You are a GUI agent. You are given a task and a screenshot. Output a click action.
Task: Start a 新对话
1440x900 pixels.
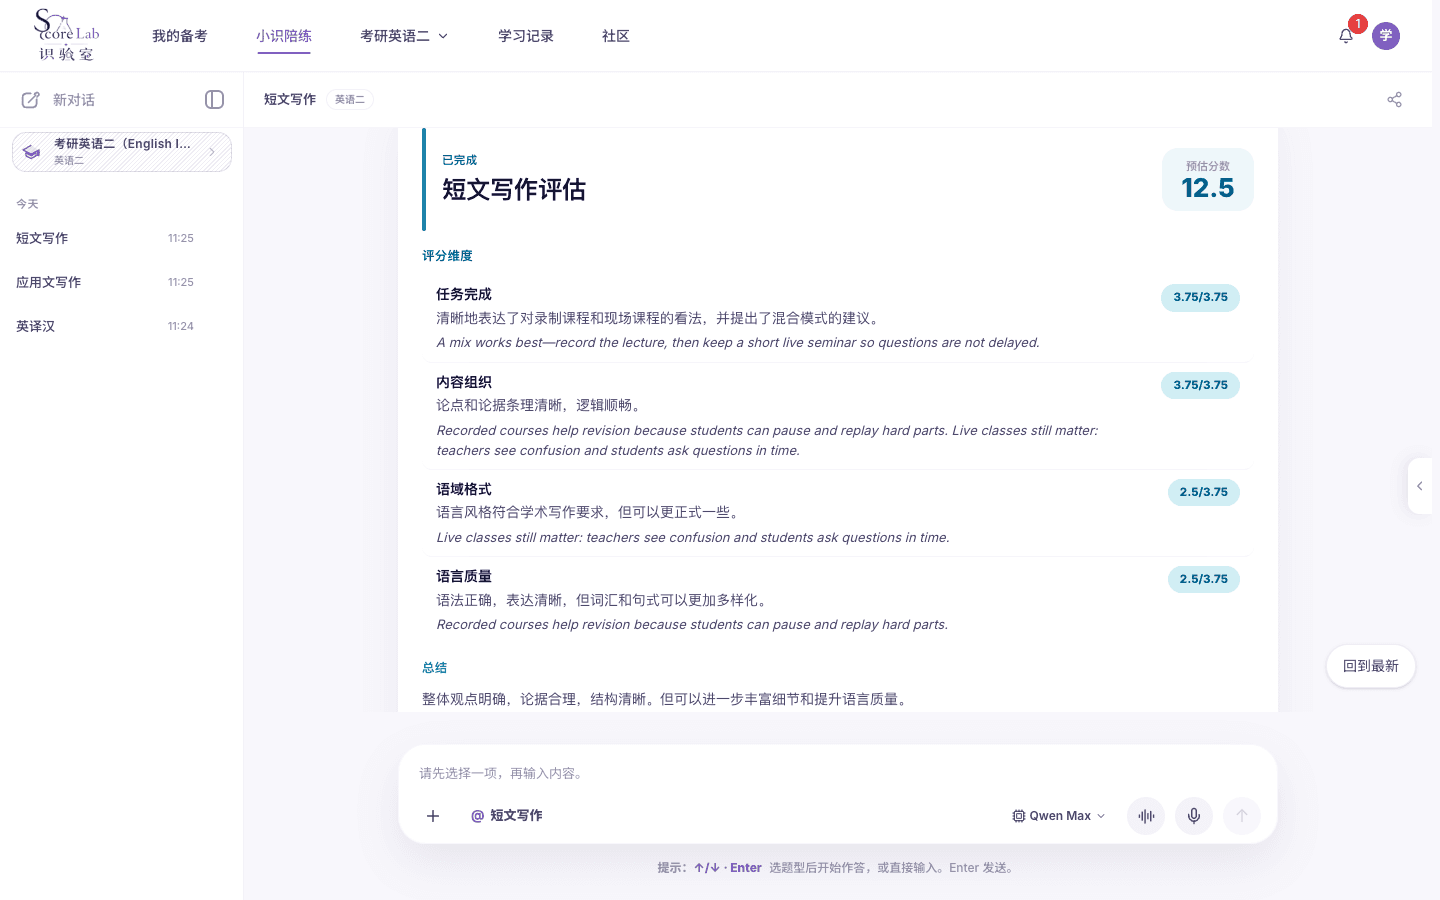pyautogui.click(x=74, y=100)
